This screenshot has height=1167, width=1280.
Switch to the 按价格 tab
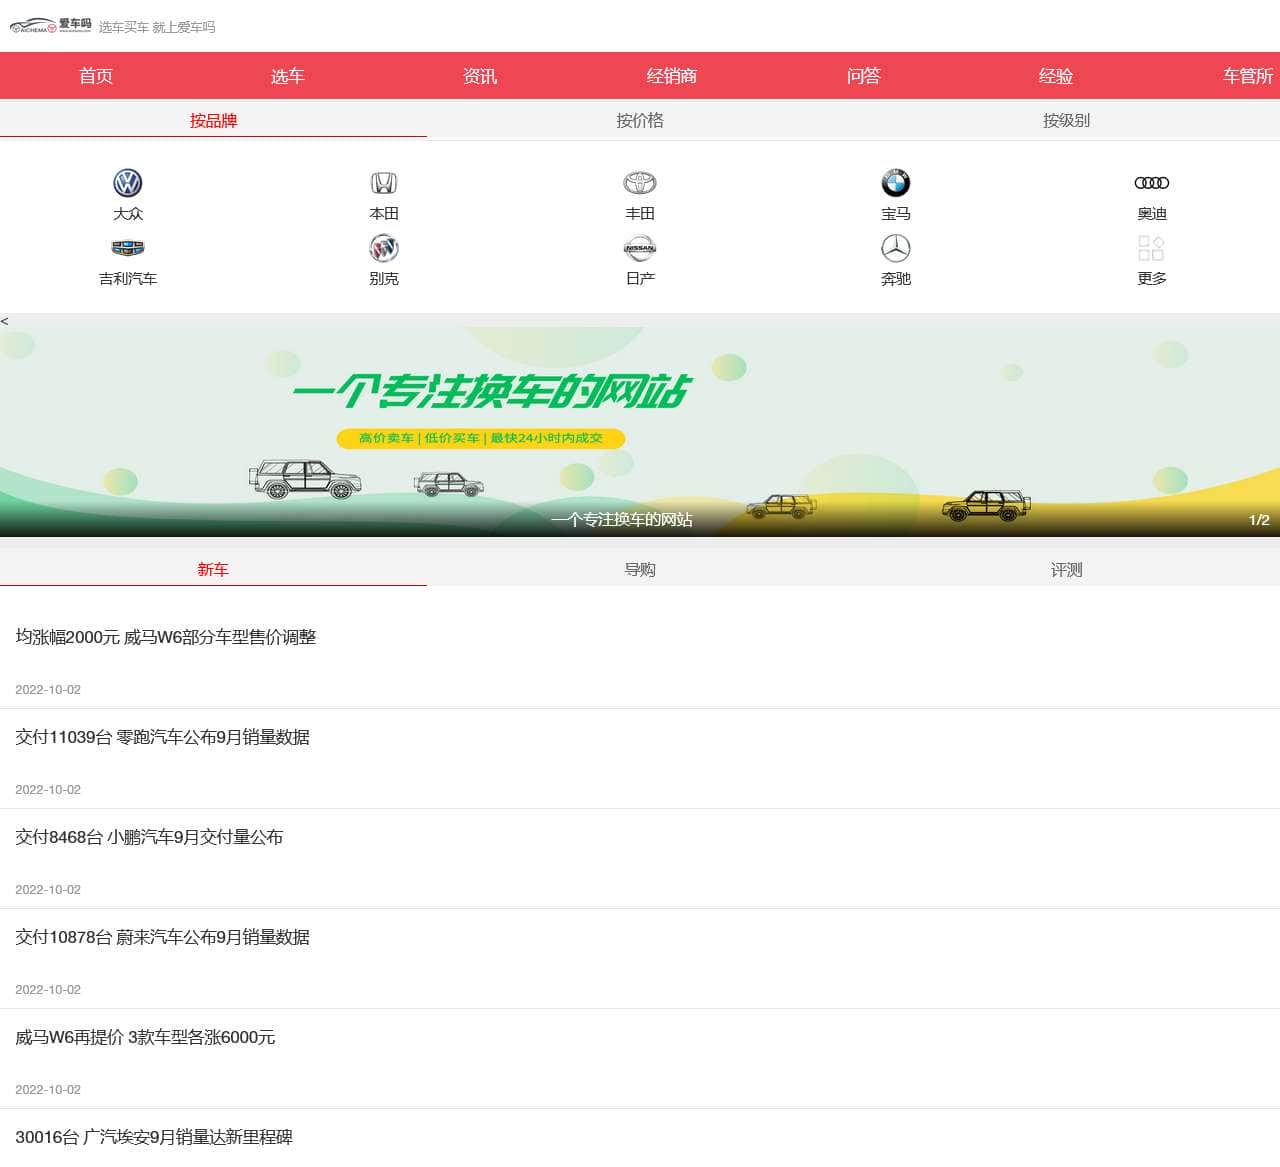tap(640, 120)
